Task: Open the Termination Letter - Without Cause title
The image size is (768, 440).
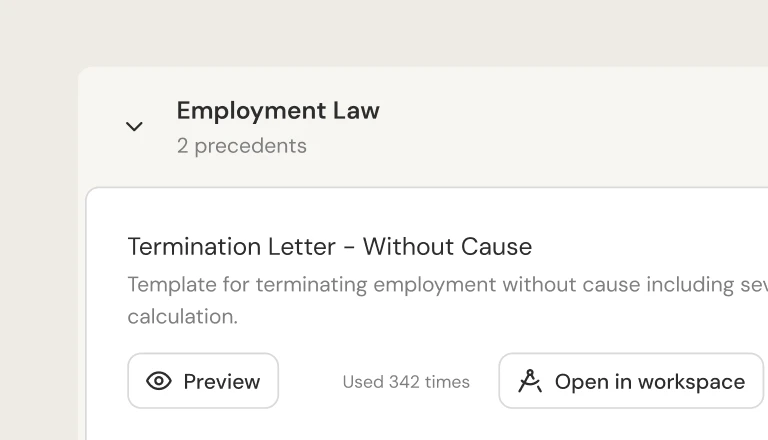Action: pos(329,246)
